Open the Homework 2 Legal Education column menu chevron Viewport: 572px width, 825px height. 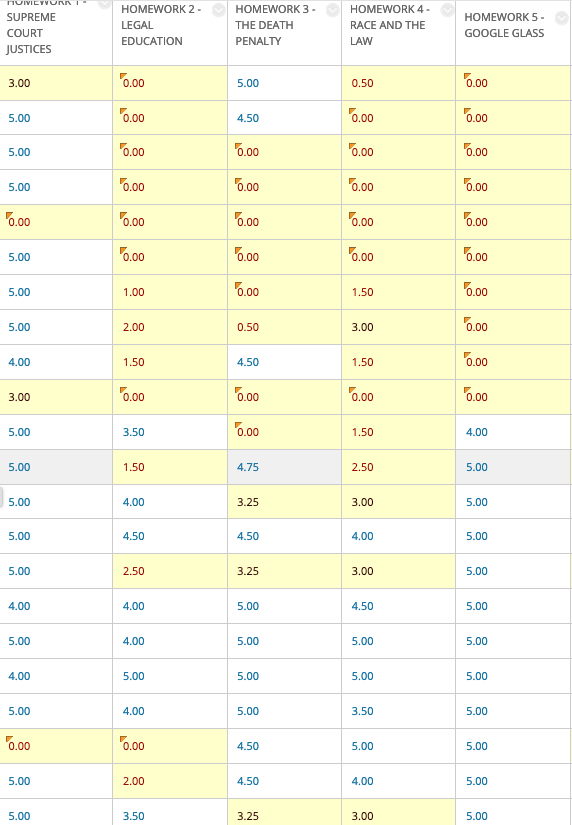tap(218, 10)
